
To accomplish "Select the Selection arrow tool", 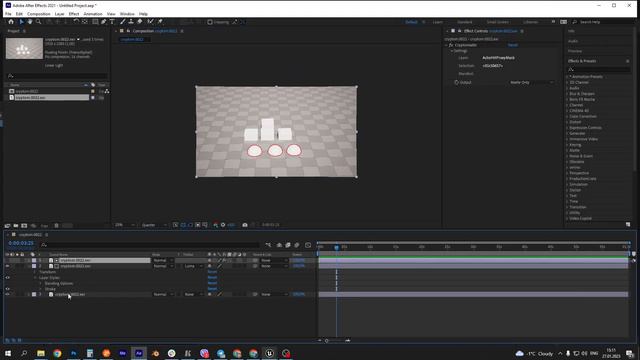I will point(22,22).
